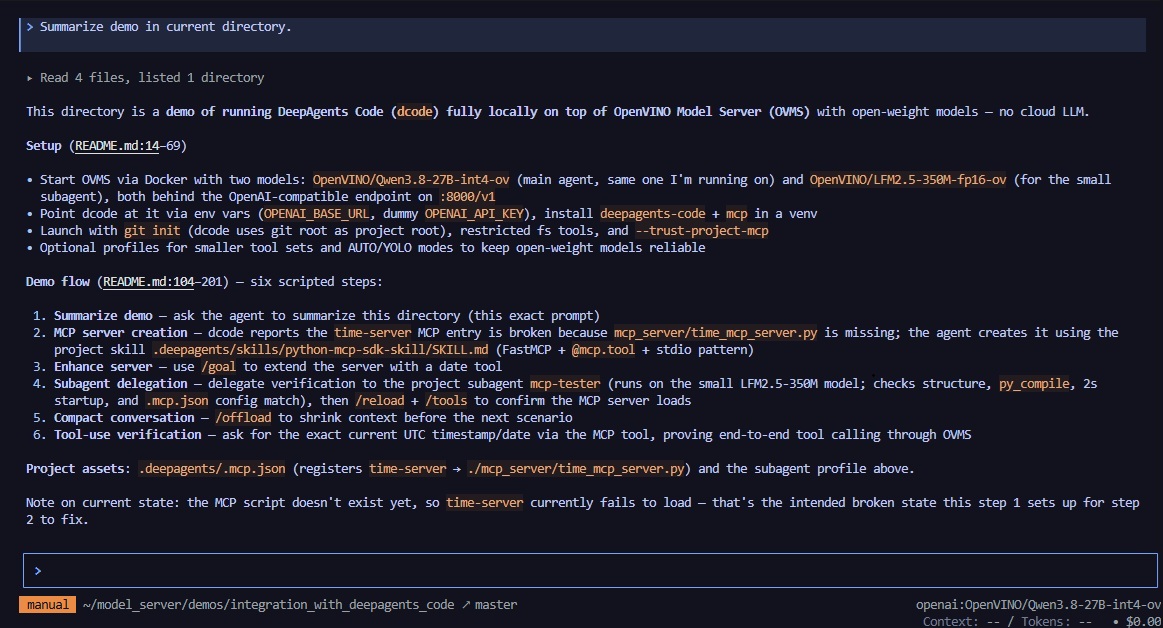Open the README.md:104 link beside Demo flow
Screen dimensions: 1163x628
[148, 282]
